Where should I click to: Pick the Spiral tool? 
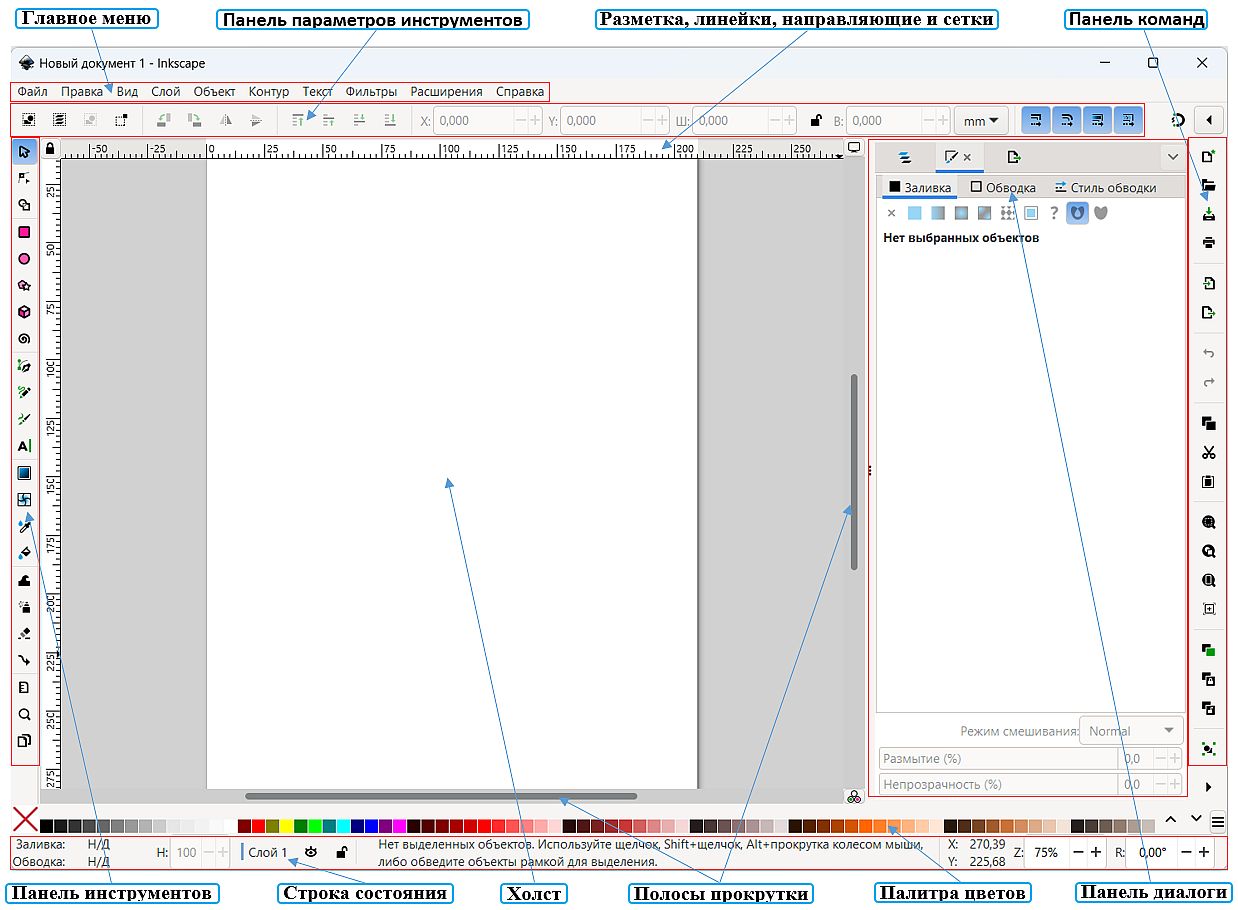coord(25,339)
